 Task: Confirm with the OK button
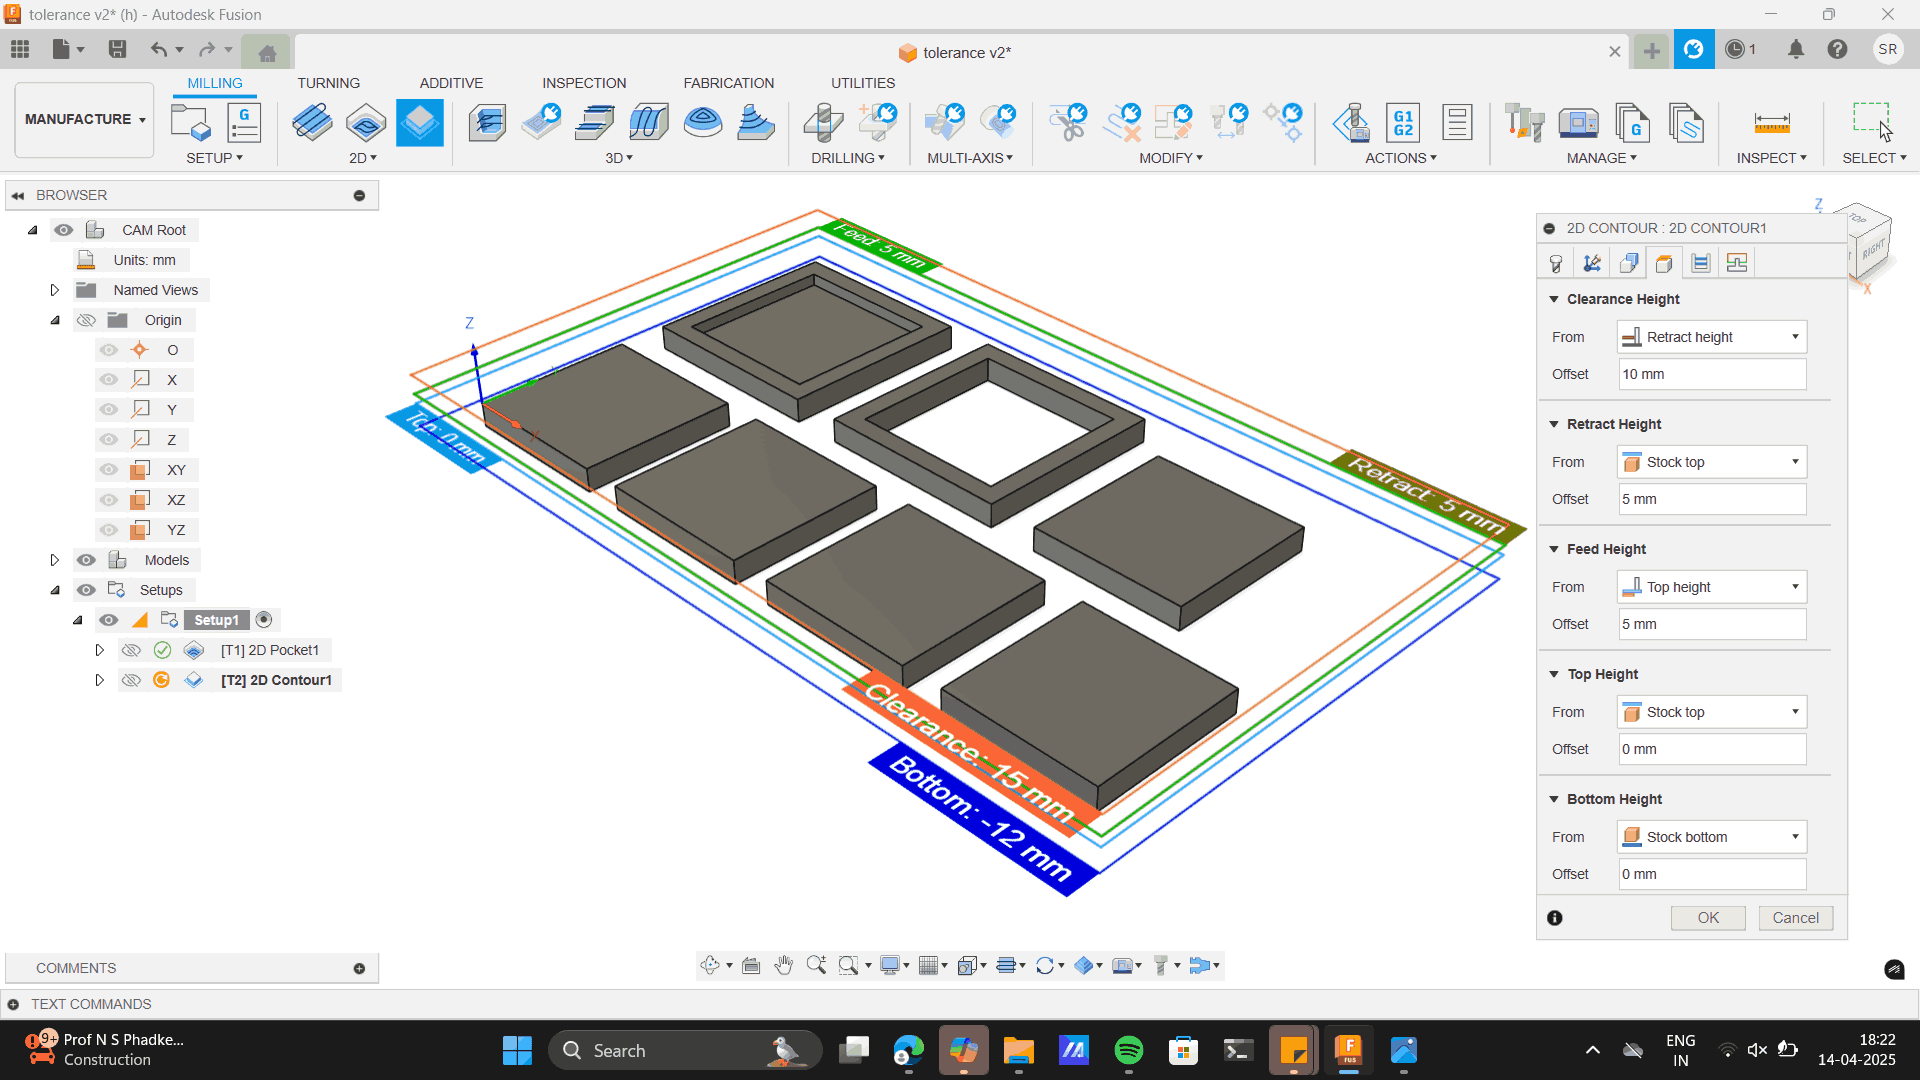click(x=1708, y=918)
